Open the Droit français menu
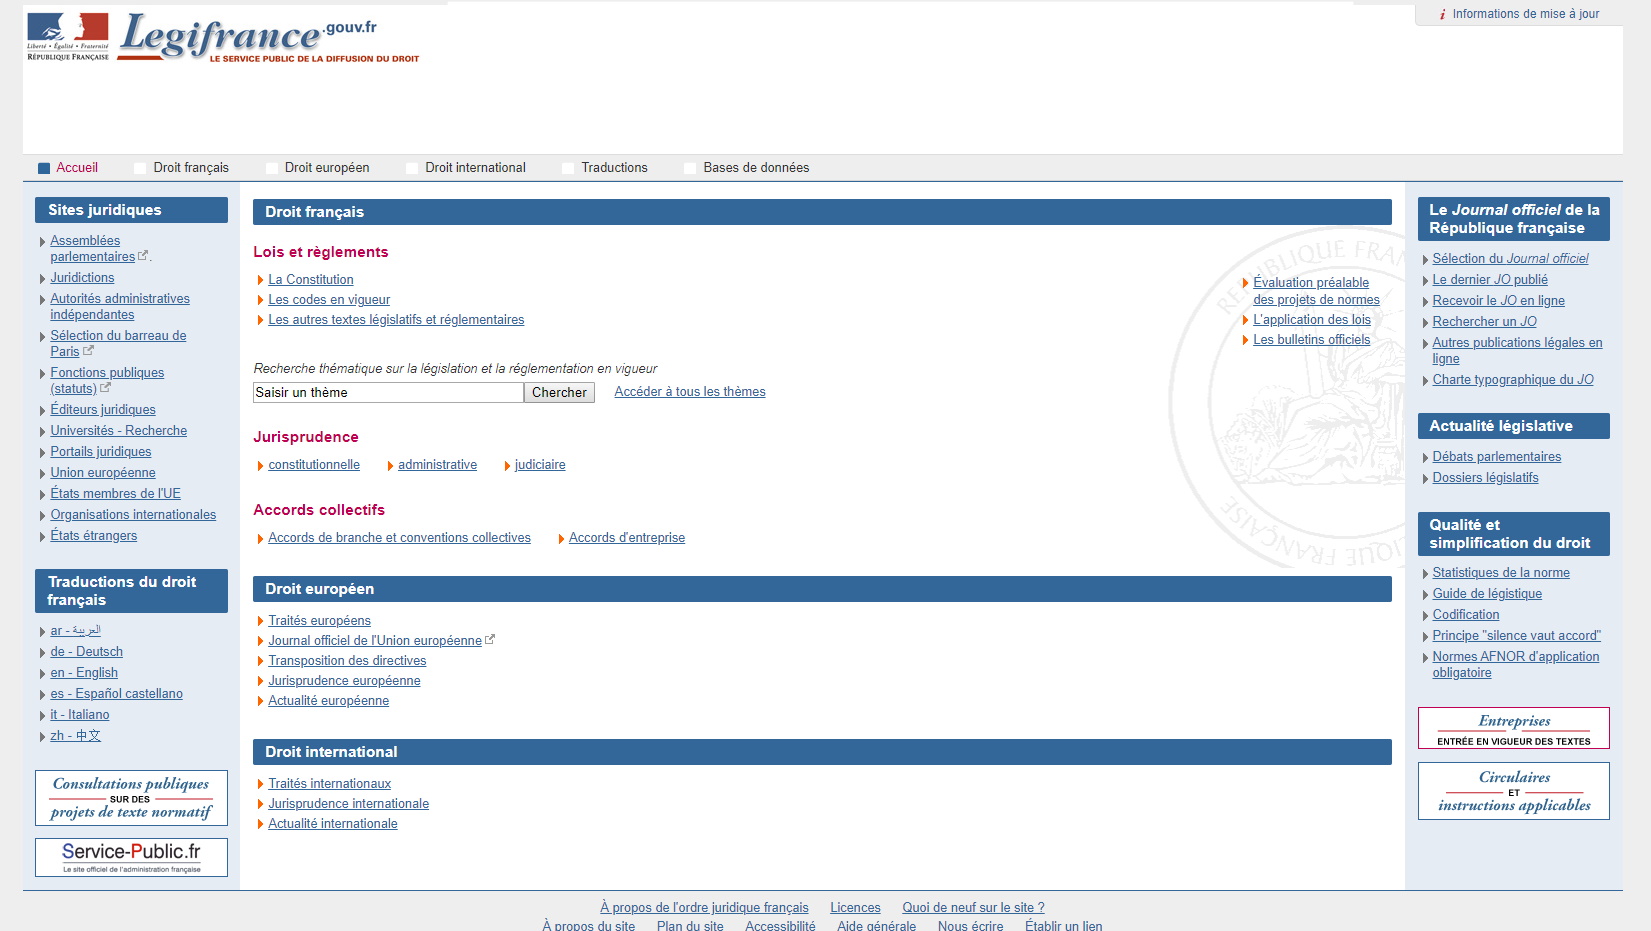The image size is (1651, 931). click(191, 168)
